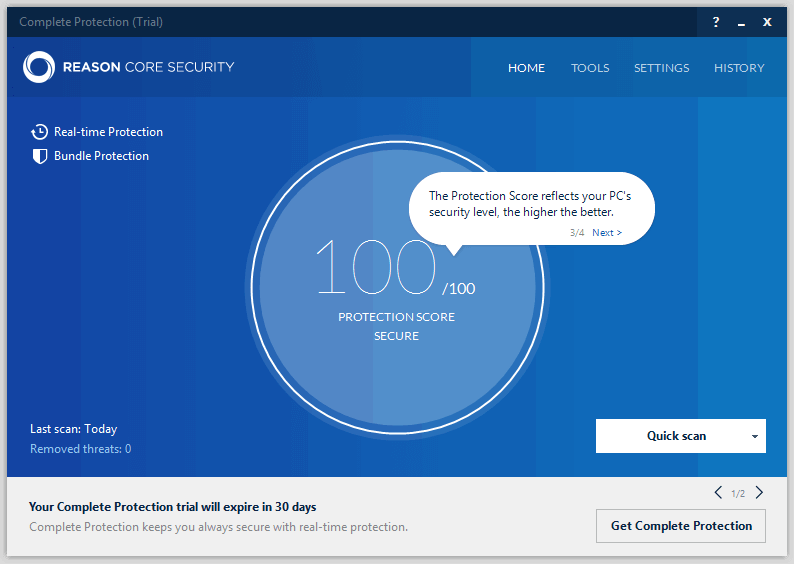Click 'Complete Protection keeps you always secure' text
This screenshot has height=564, width=794.
(218, 527)
